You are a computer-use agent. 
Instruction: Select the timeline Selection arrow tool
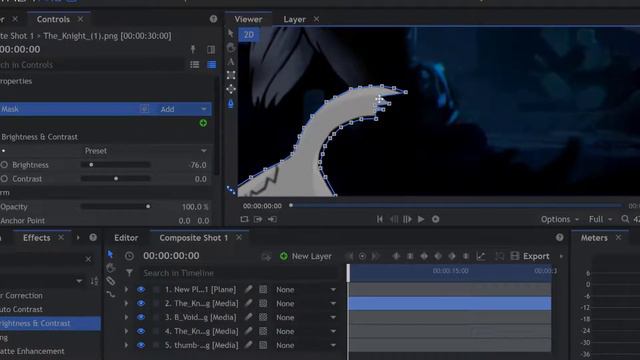coord(110,255)
